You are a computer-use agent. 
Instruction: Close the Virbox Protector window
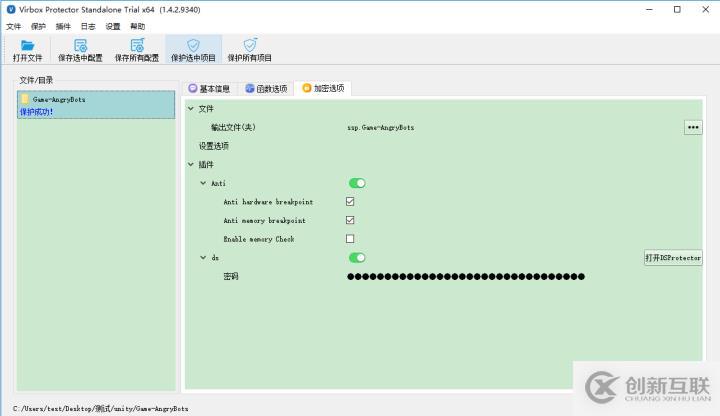coord(705,9)
